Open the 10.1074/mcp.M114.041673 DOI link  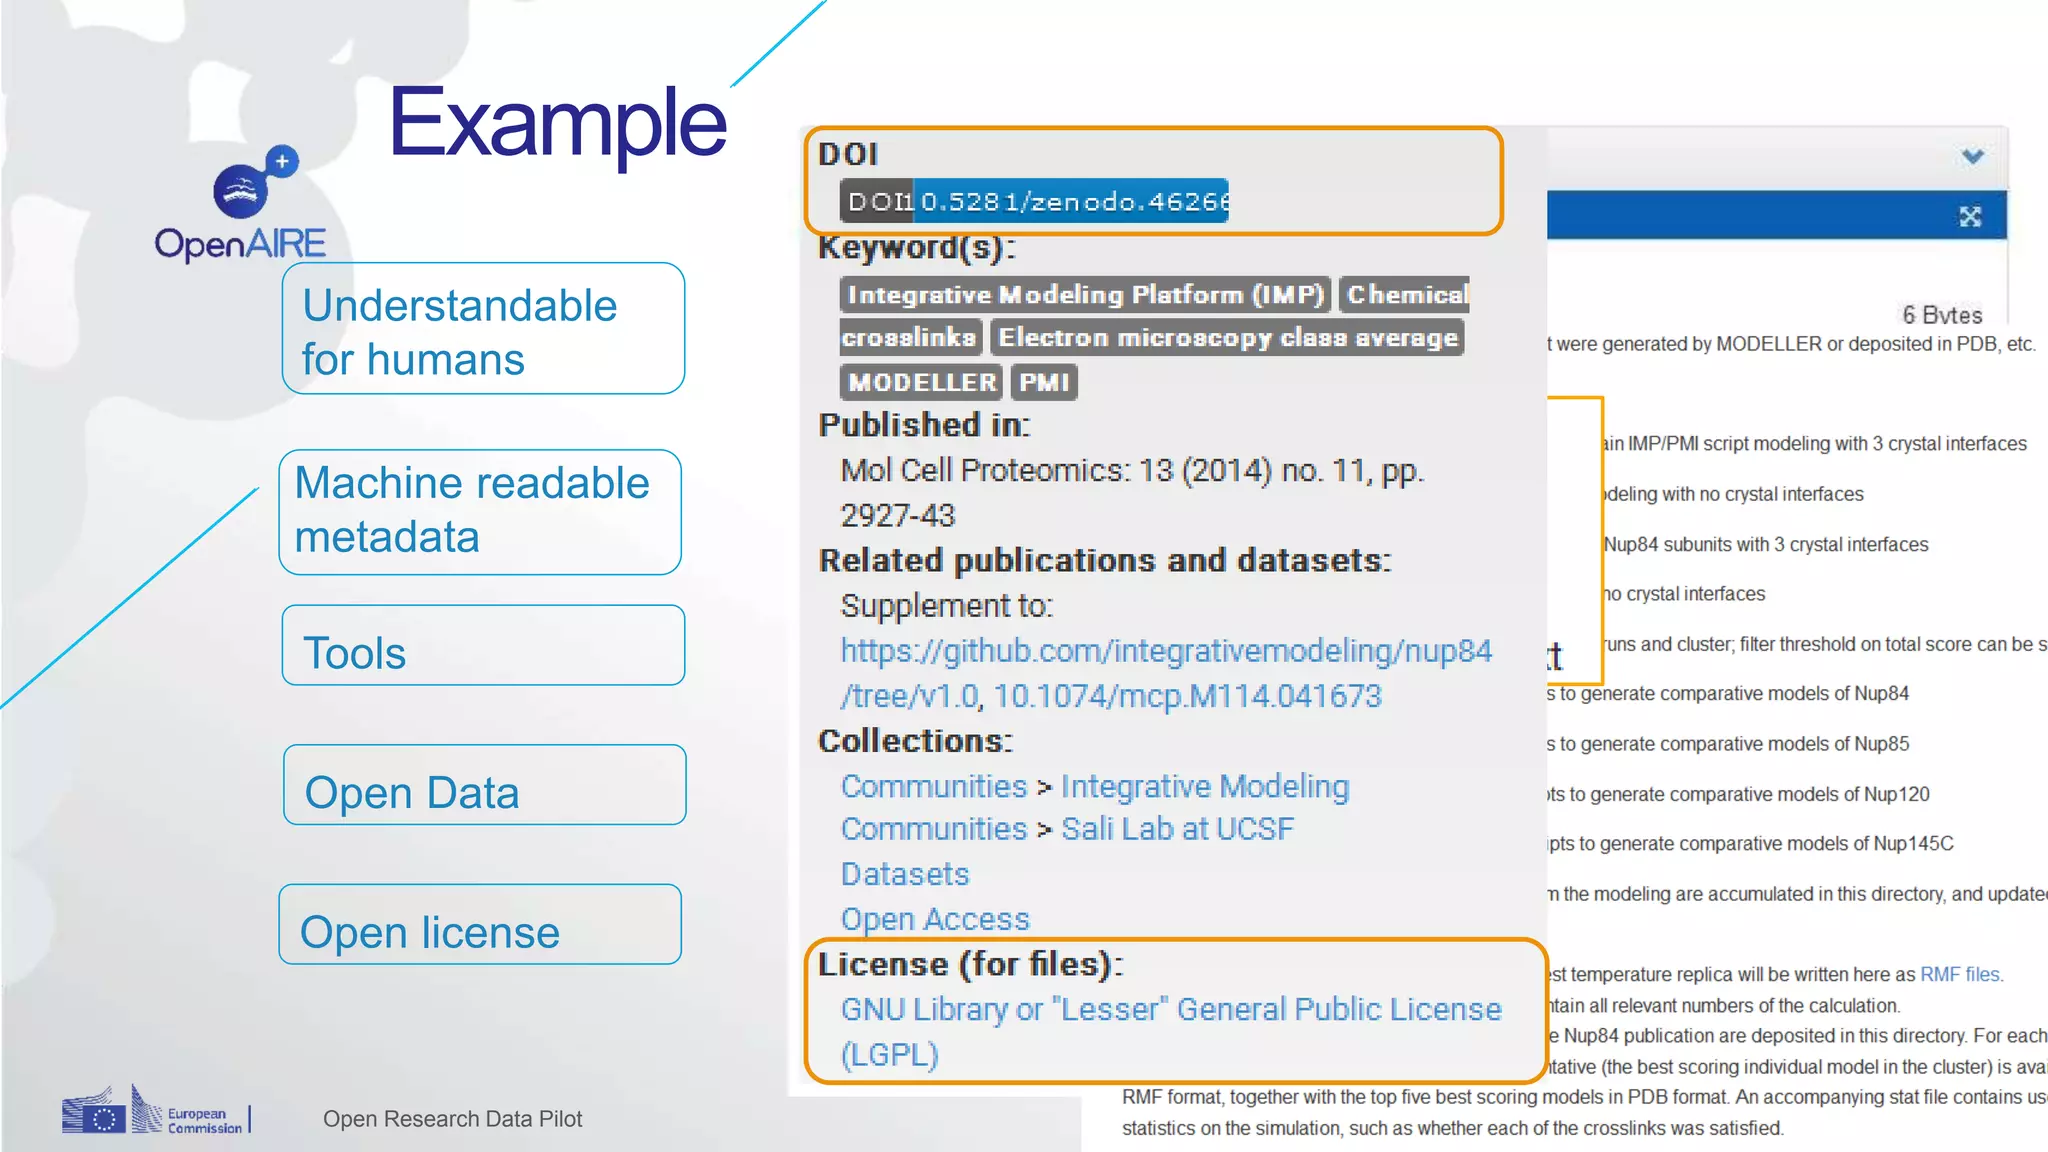click(1187, 696)
